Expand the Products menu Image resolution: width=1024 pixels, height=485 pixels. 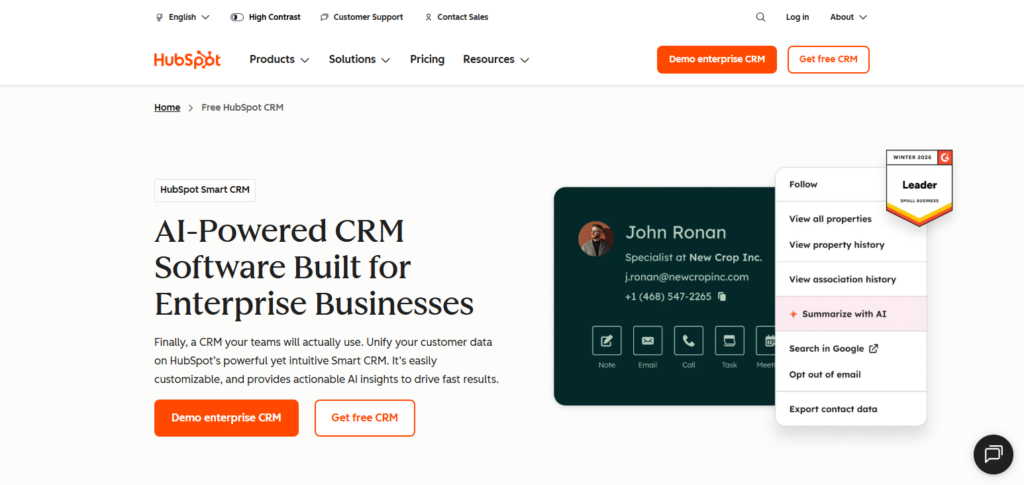point(280,59)
